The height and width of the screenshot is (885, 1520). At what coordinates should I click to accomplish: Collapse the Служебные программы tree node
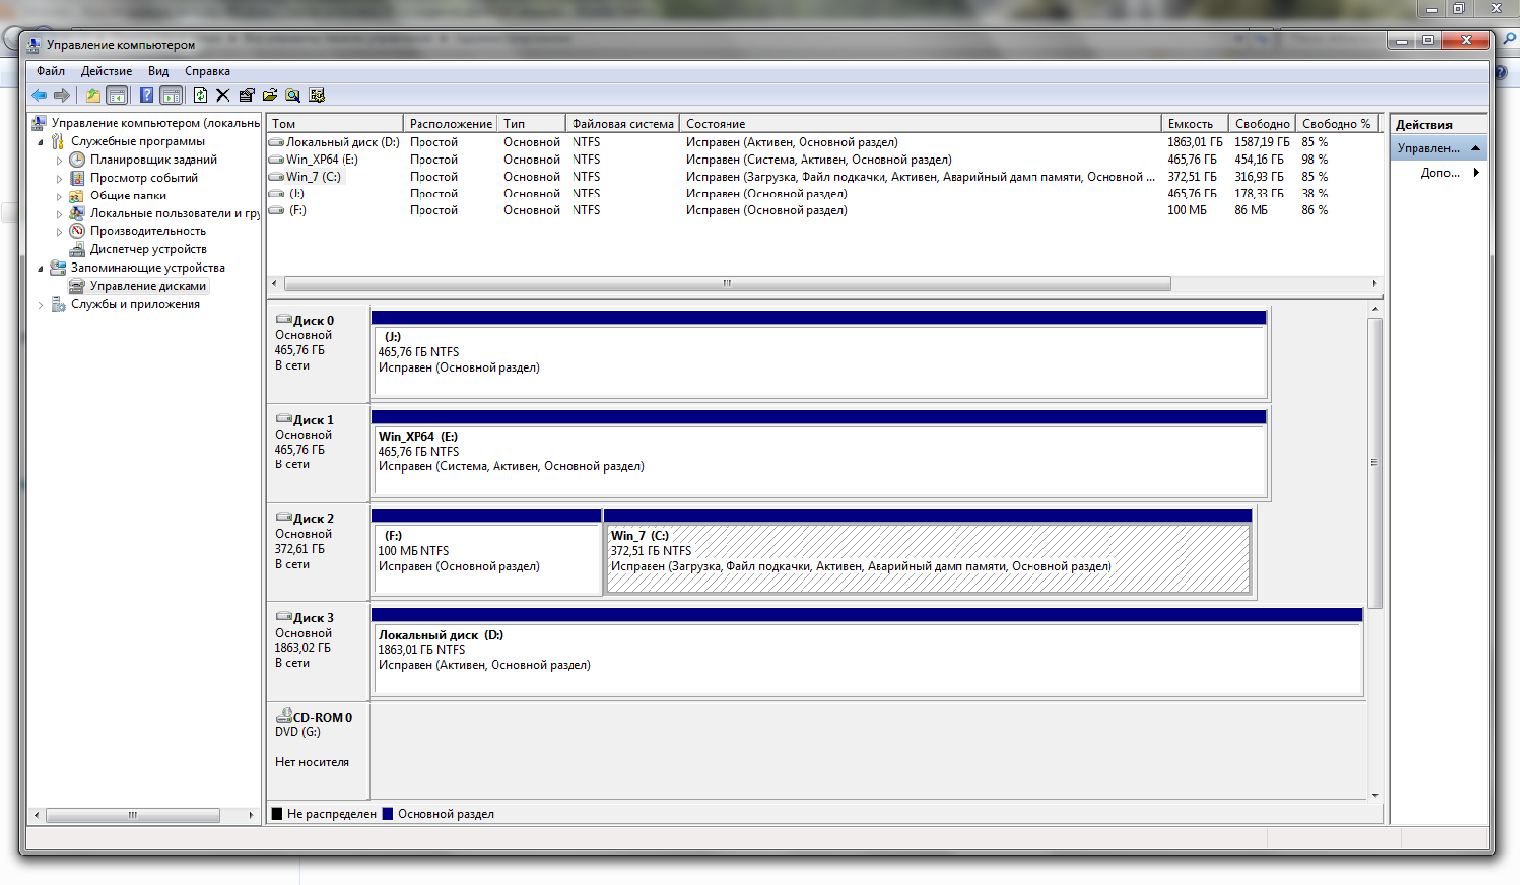[41, 142]
